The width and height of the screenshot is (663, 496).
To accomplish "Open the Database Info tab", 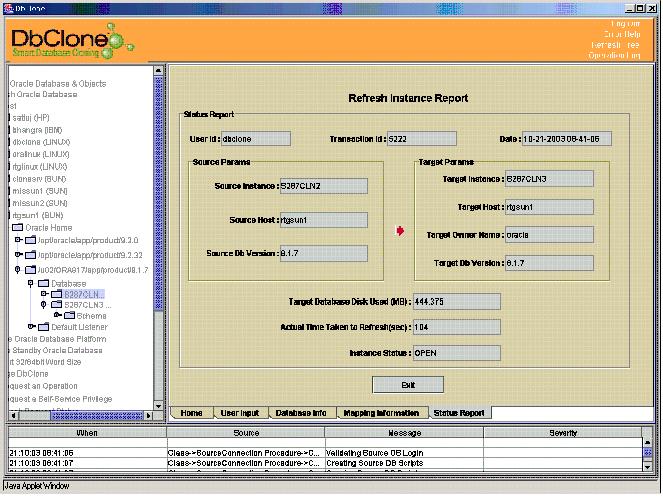I will pyautogui.click(x=301, y=413).
